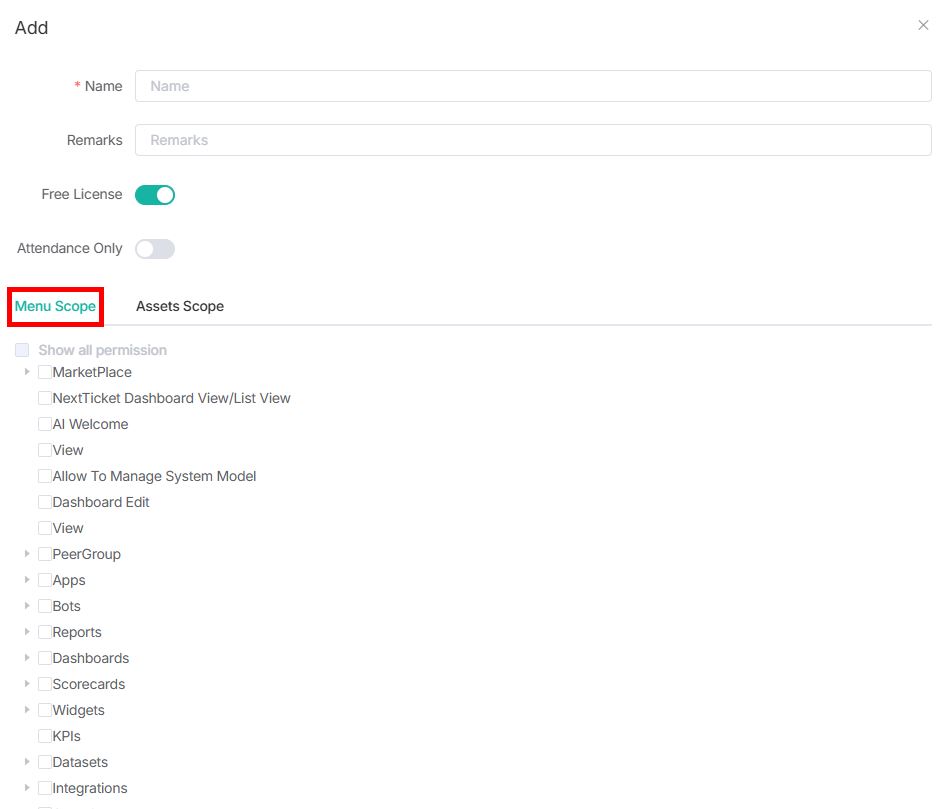Expand the Scorecards tree arrow
The image size is (951, 809).
pyautogui.click(x=27, y=684)
